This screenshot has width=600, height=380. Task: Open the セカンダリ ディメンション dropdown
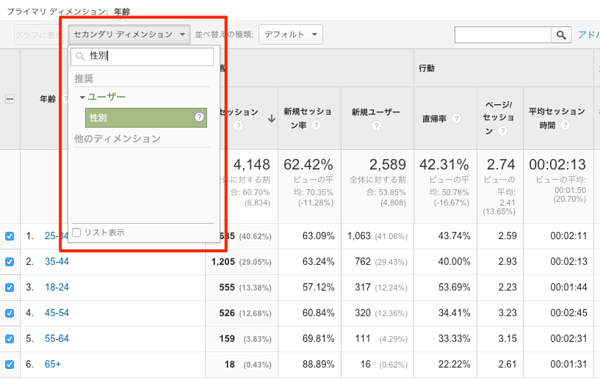[x=129, y=34]
